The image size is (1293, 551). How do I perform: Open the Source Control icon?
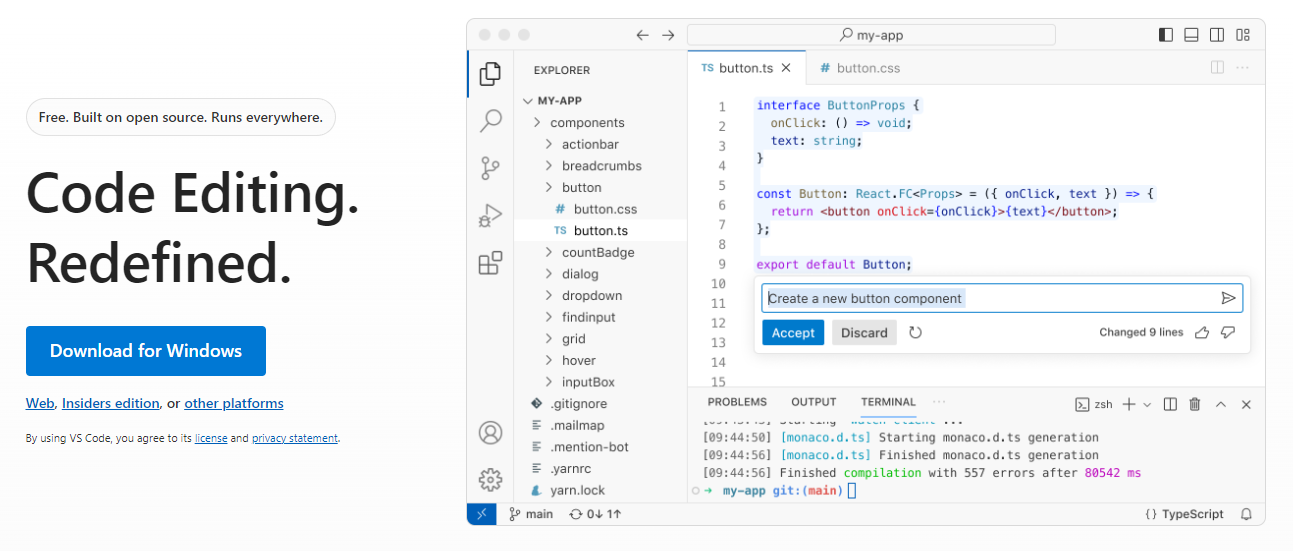490,168
